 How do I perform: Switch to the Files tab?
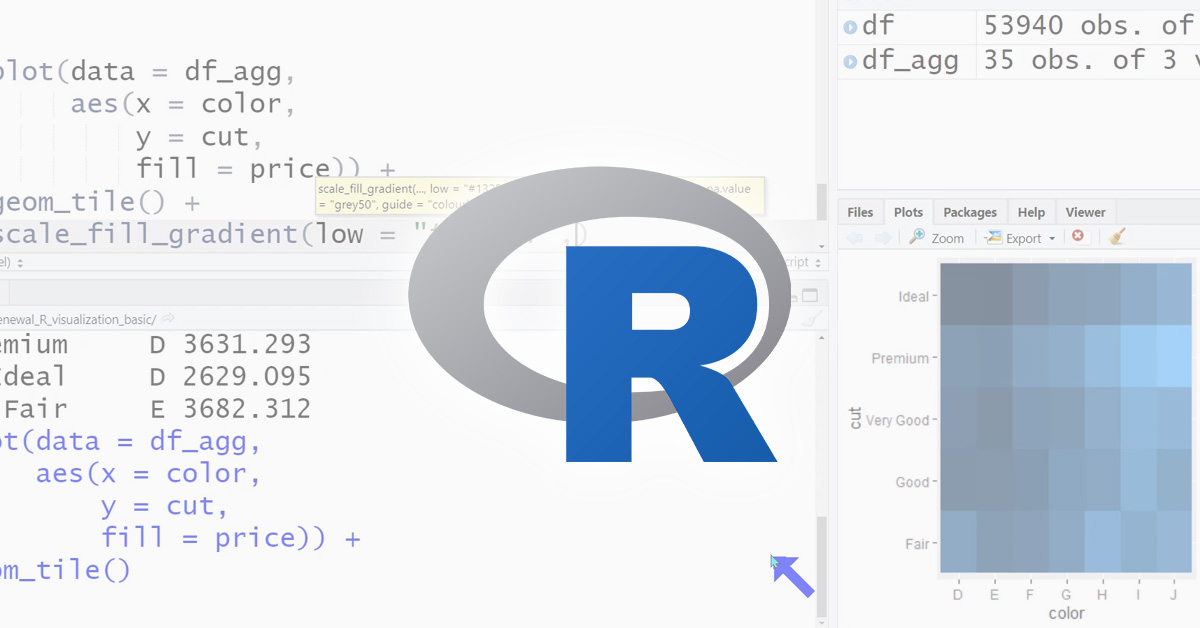tap(860, 212)
